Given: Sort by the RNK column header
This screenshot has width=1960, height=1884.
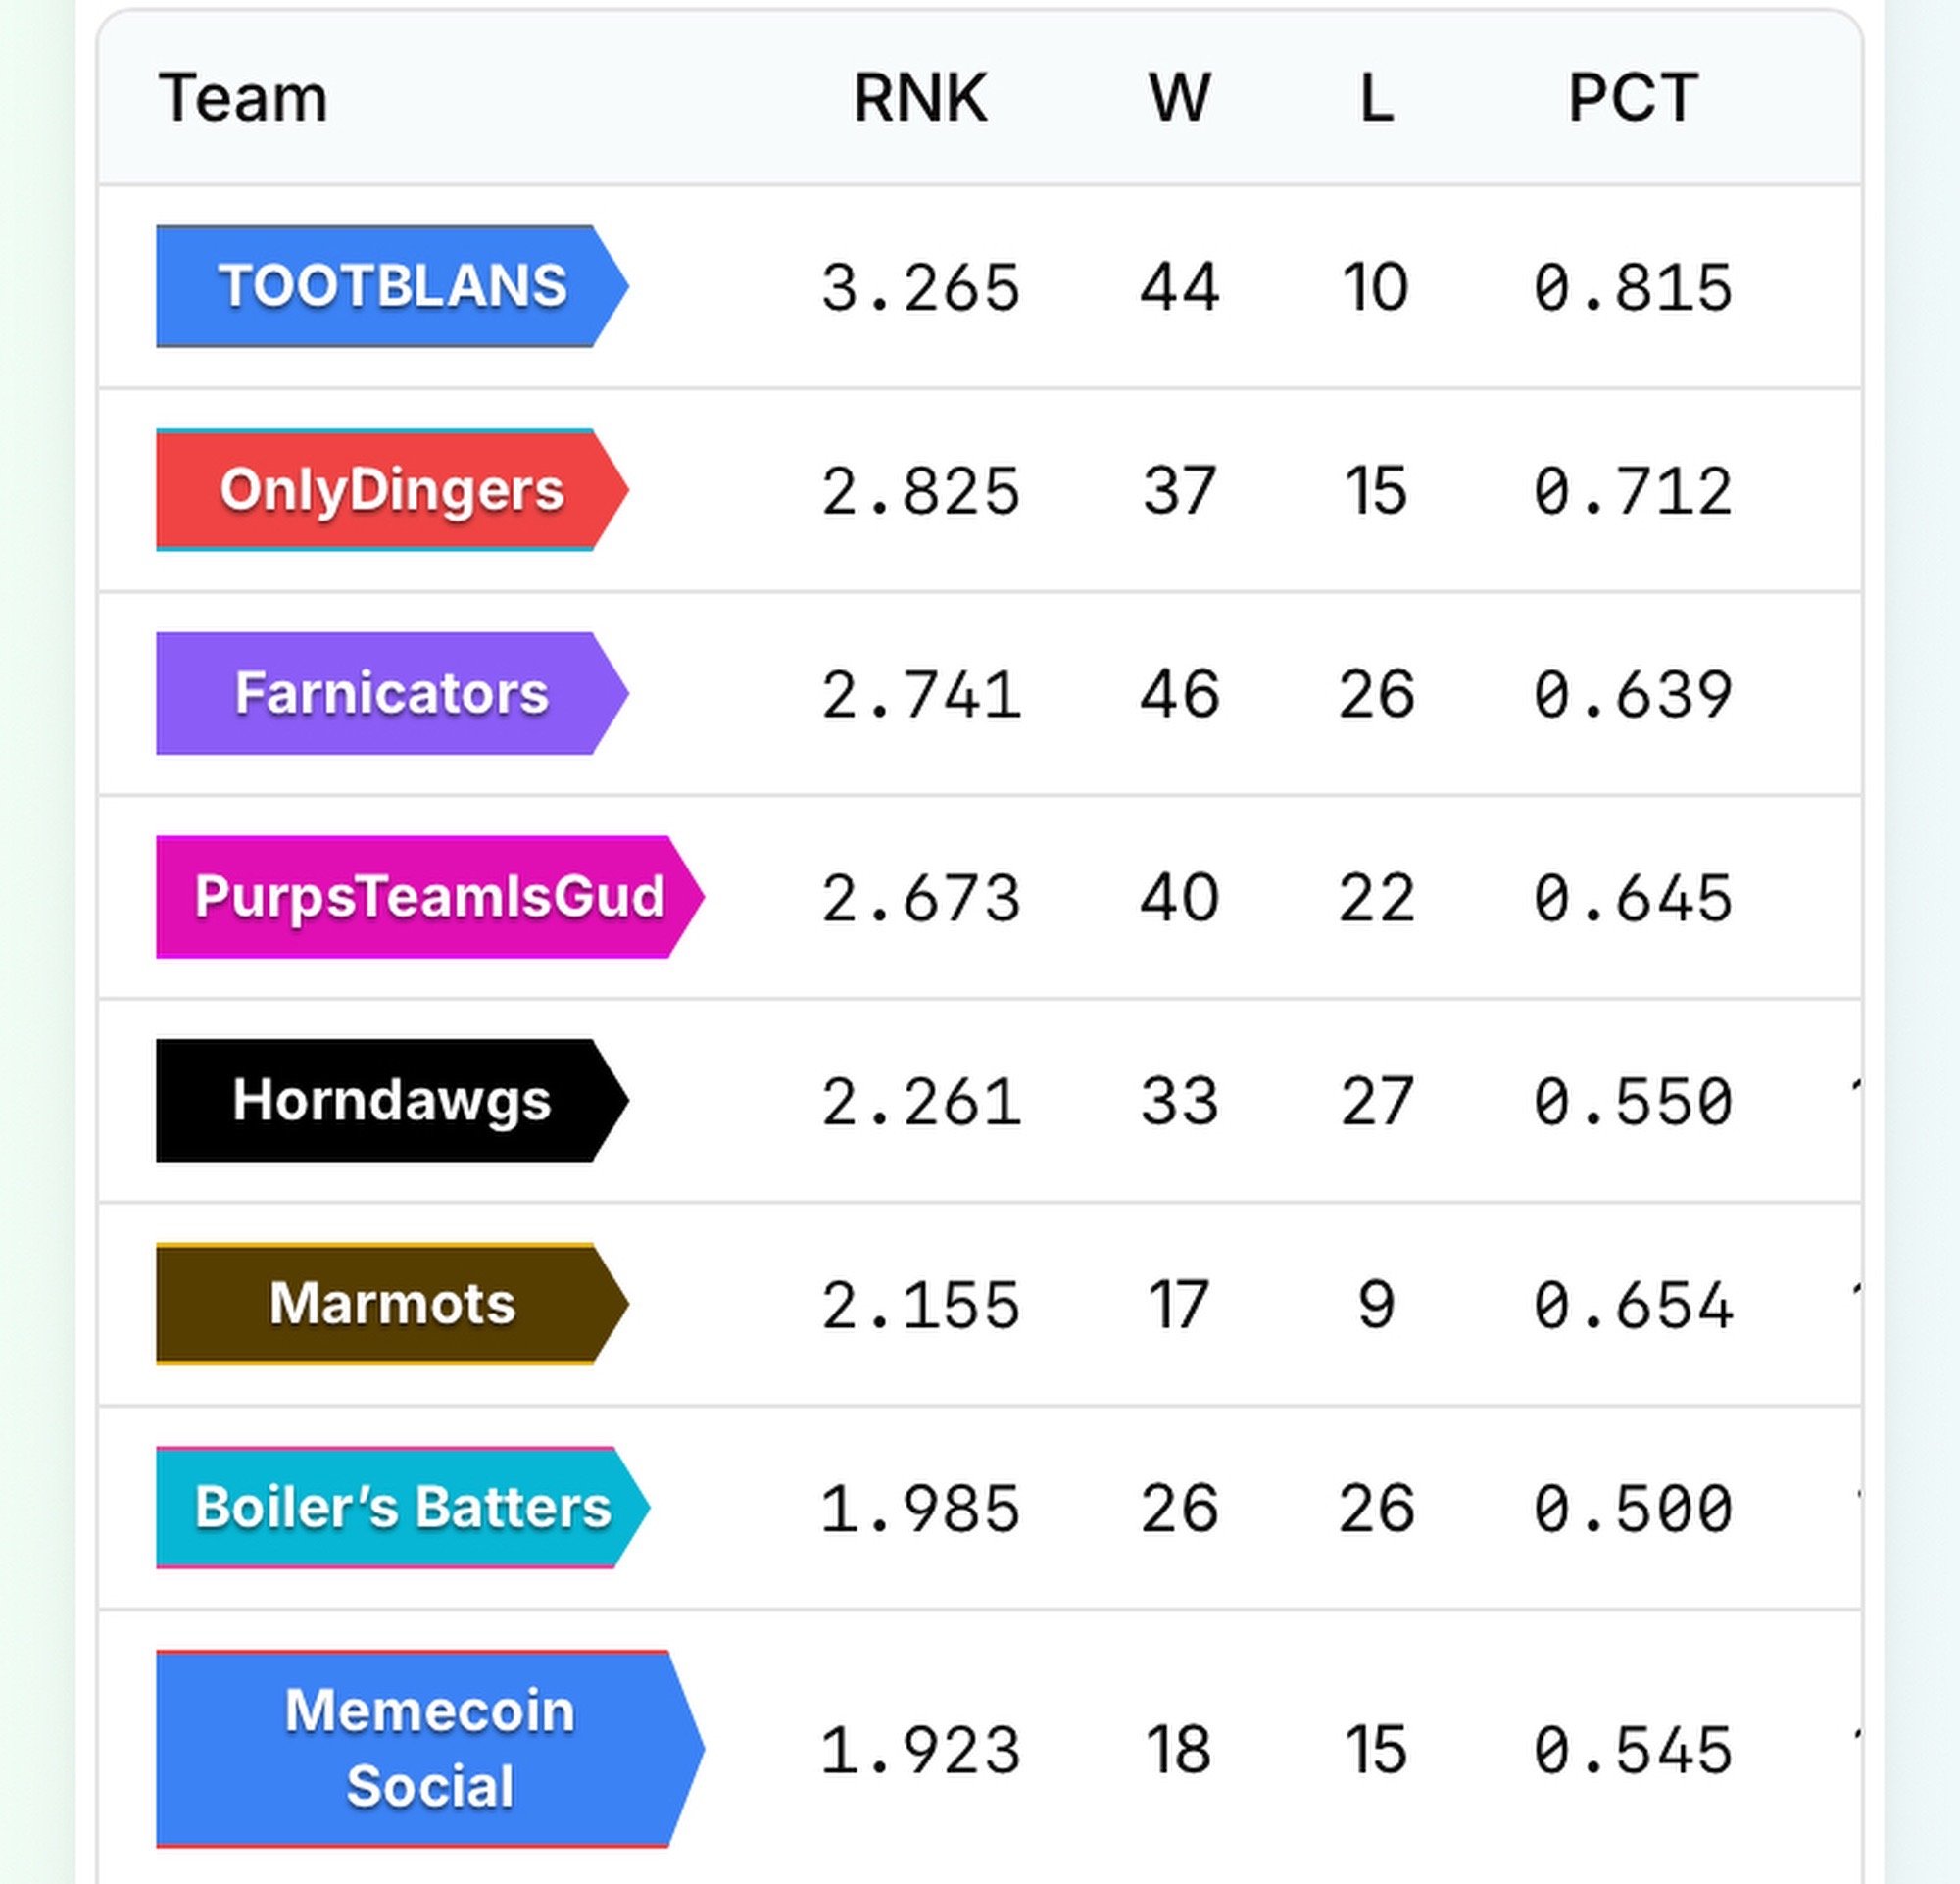Looking at the screenshot, I should (x=919, y=98).
